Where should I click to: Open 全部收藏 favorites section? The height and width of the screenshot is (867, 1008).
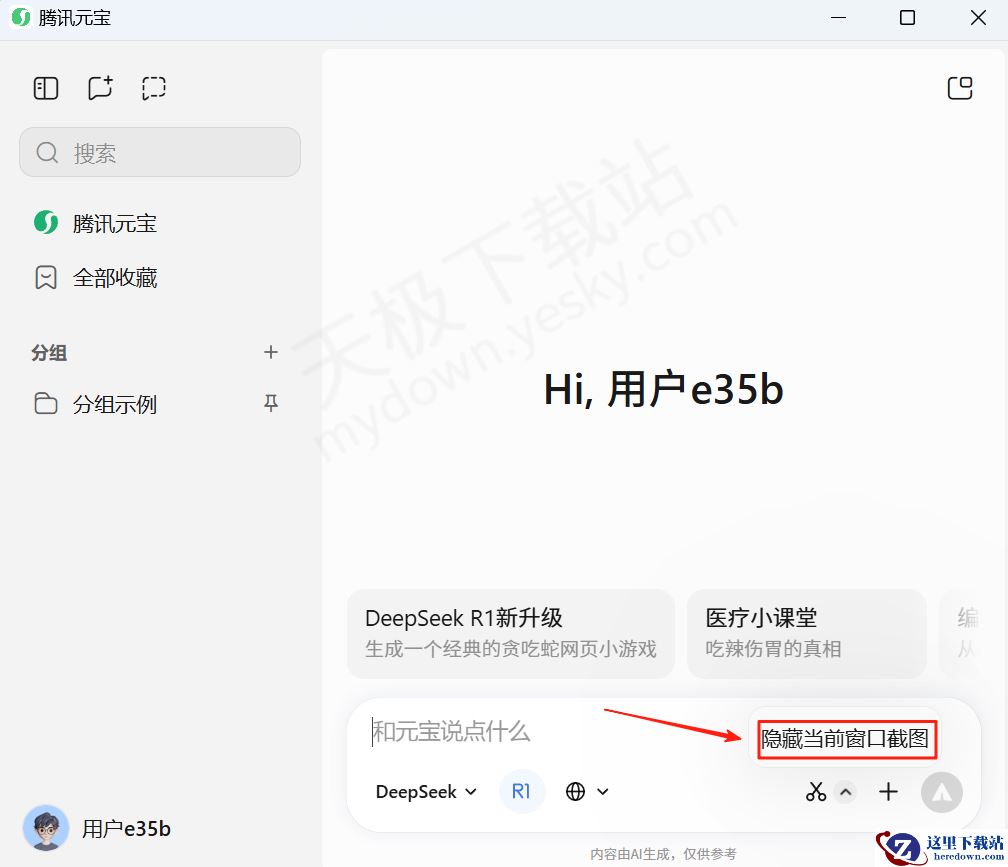point(115,278)
